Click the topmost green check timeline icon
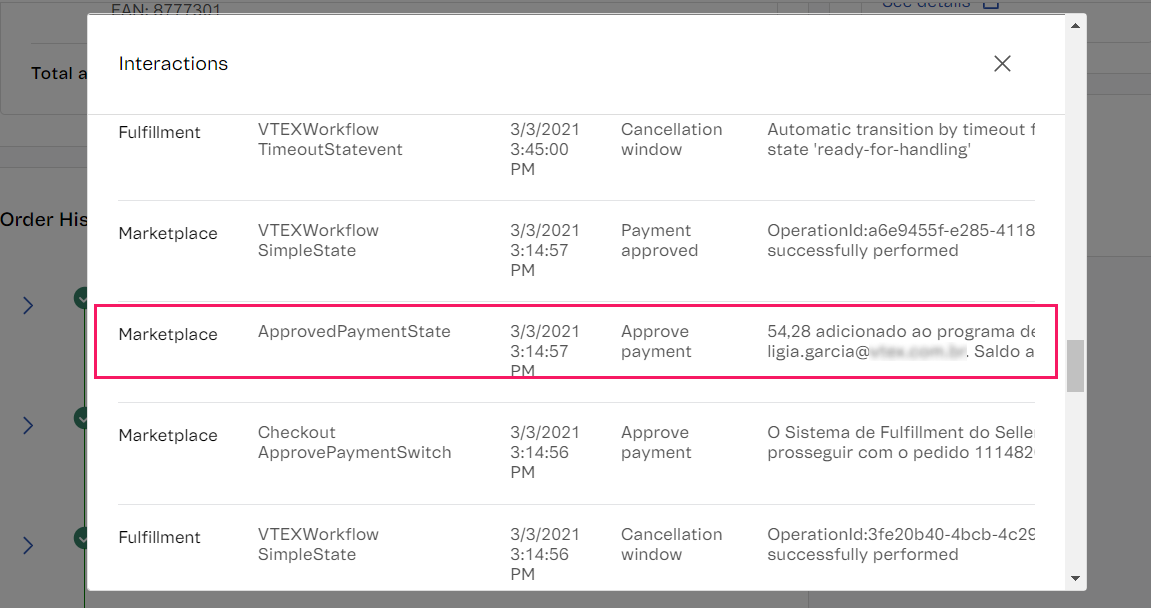This screenshot has width=1151, height=608. pyautogui.click(x=81, y=297)
